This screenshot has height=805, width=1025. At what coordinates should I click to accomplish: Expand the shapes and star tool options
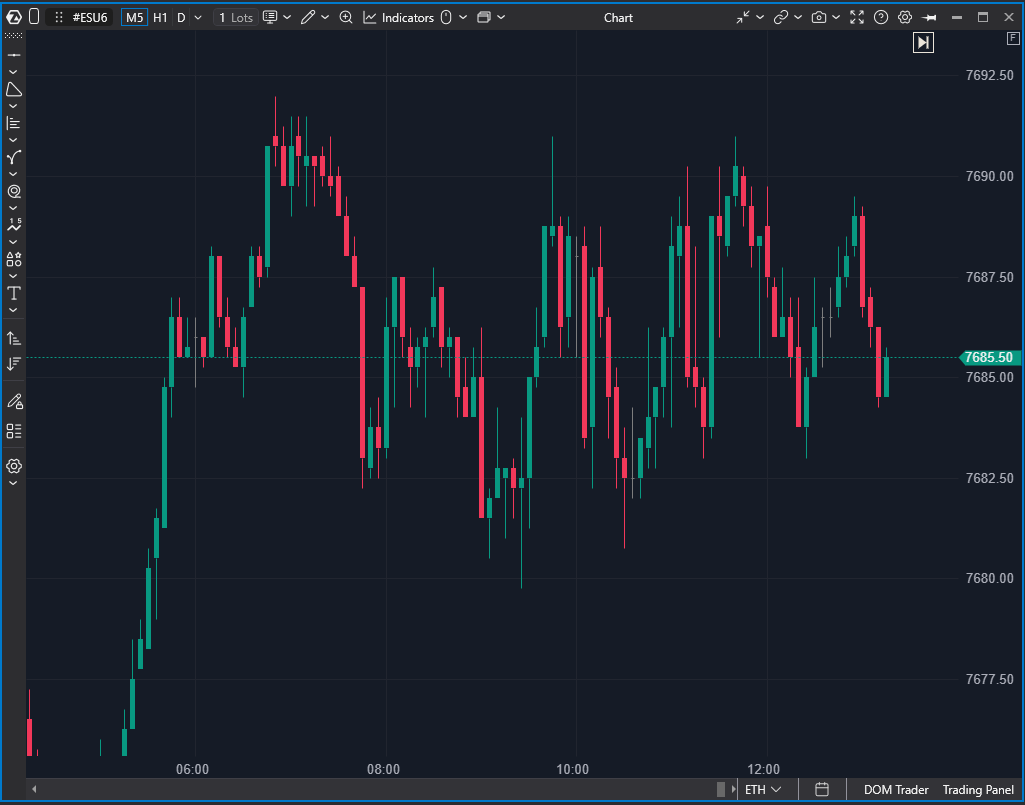[13, 276]
